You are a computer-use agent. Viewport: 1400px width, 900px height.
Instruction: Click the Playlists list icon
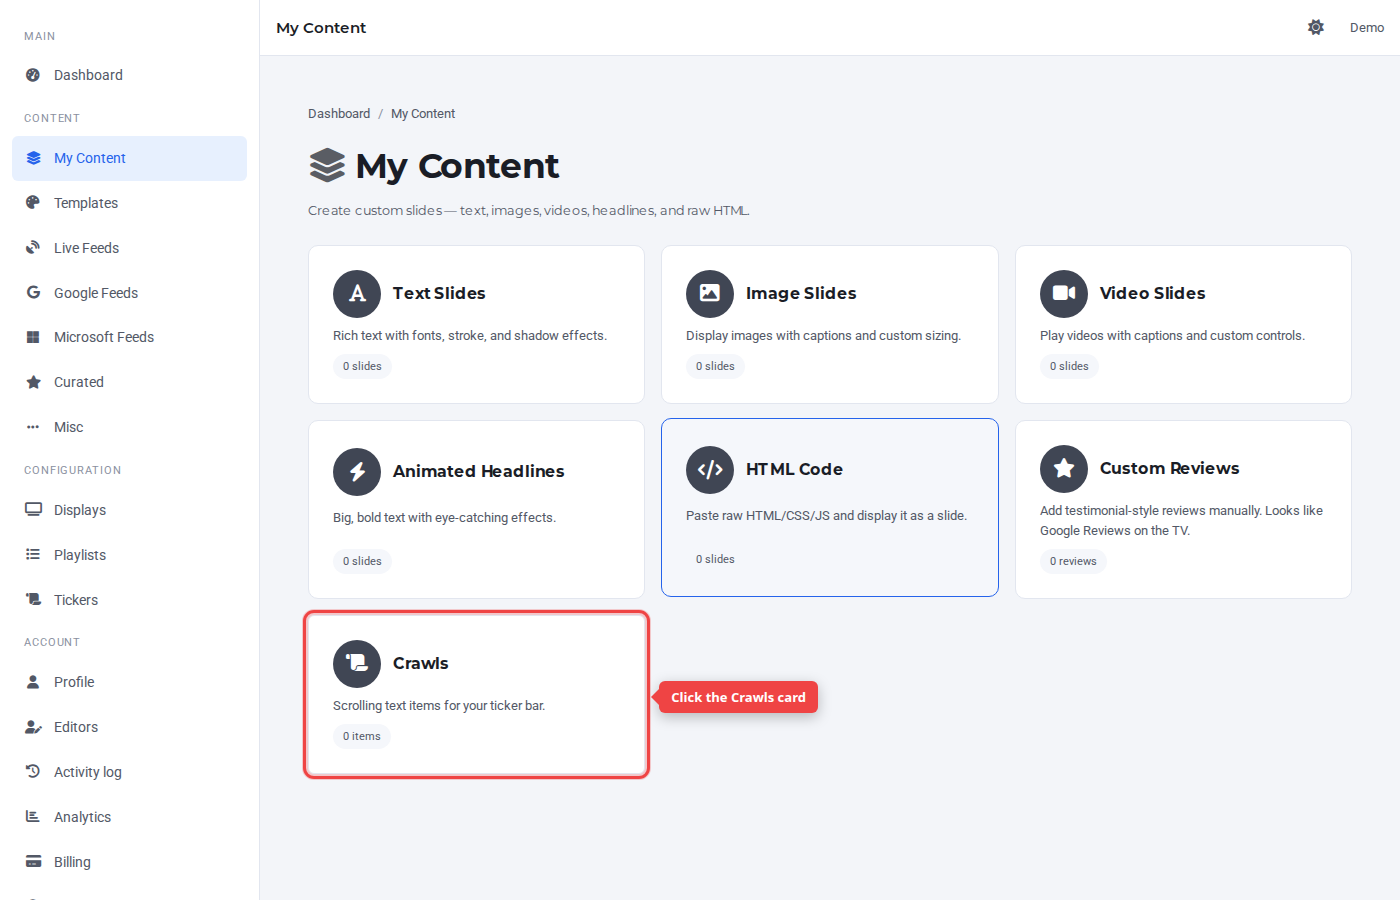(x=33, y=554)
